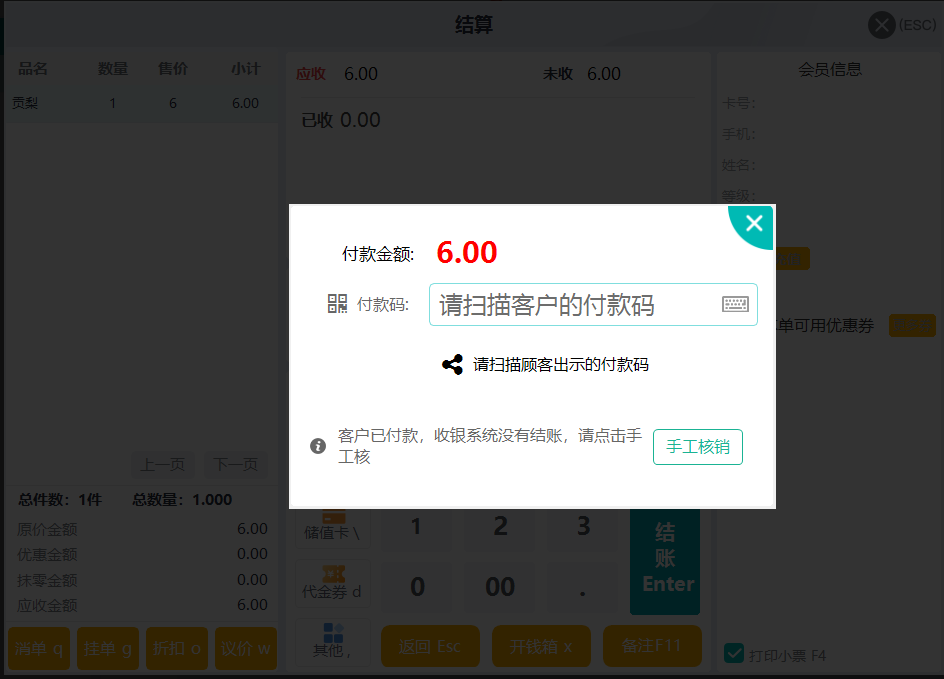Close checkout window with ESC X icon

pos(881,25)
